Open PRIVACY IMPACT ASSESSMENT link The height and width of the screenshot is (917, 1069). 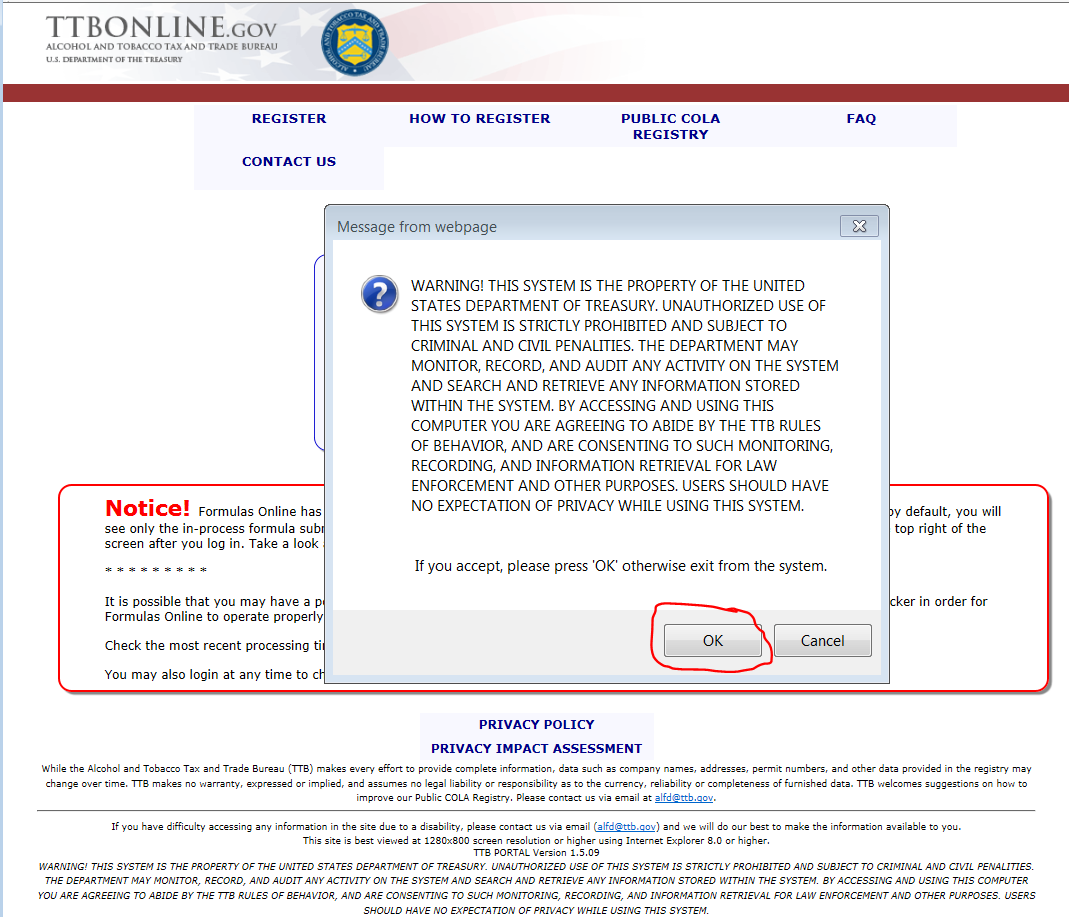coord(537,748)
